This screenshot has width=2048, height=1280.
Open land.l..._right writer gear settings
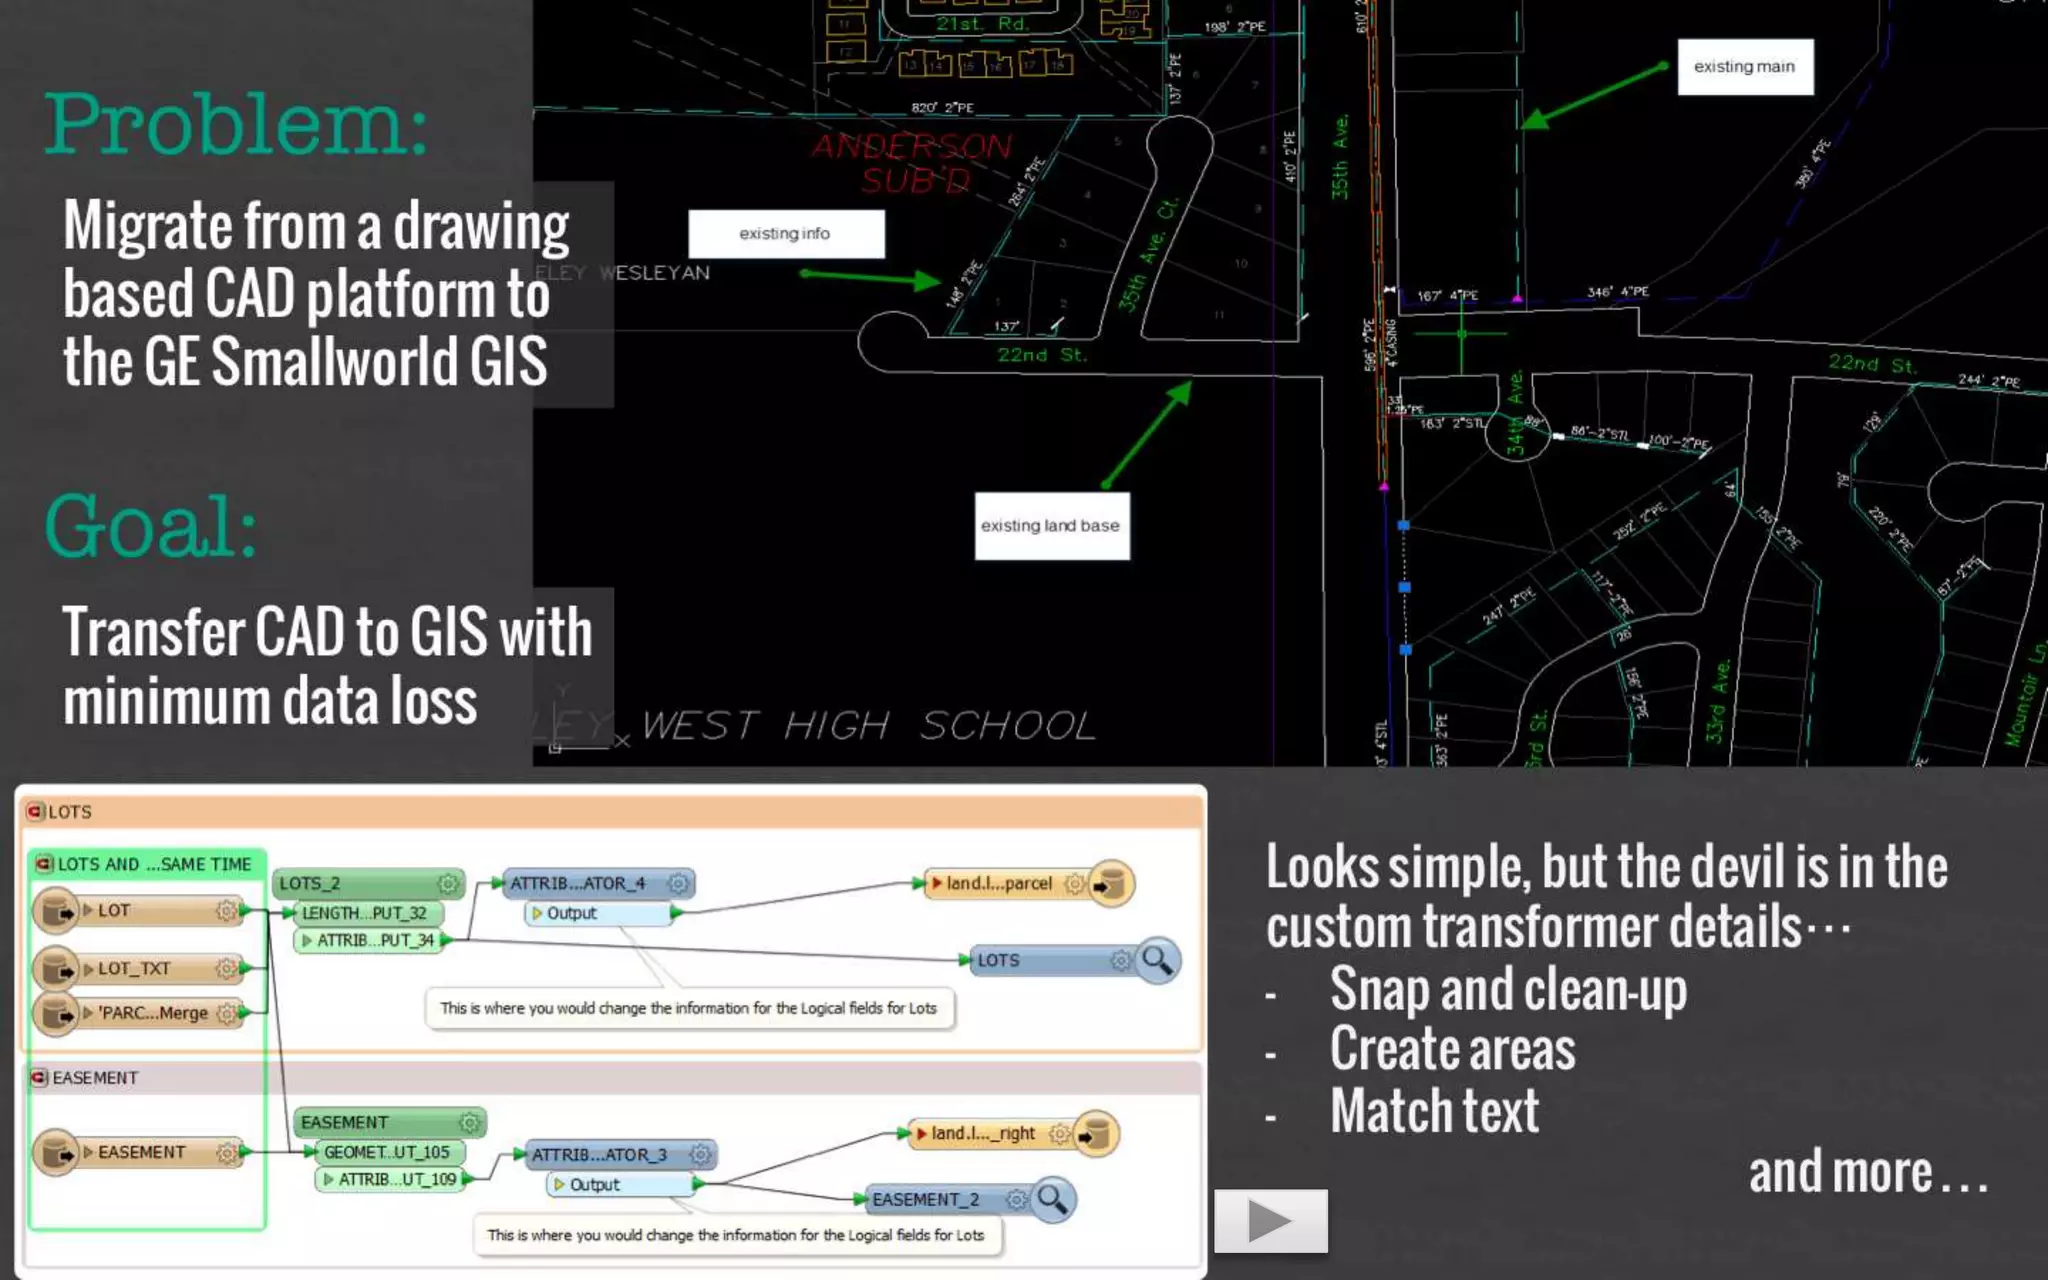click(1060, 1133)
